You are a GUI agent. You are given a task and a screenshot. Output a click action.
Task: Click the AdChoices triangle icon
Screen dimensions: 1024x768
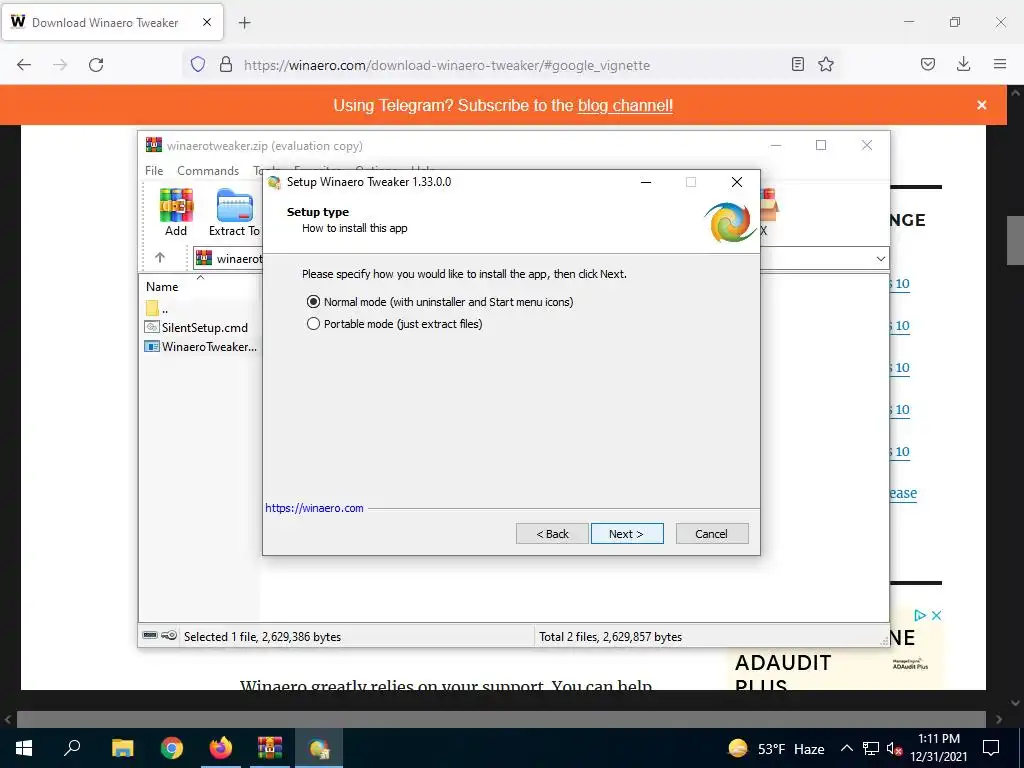[x=920, y=615]
